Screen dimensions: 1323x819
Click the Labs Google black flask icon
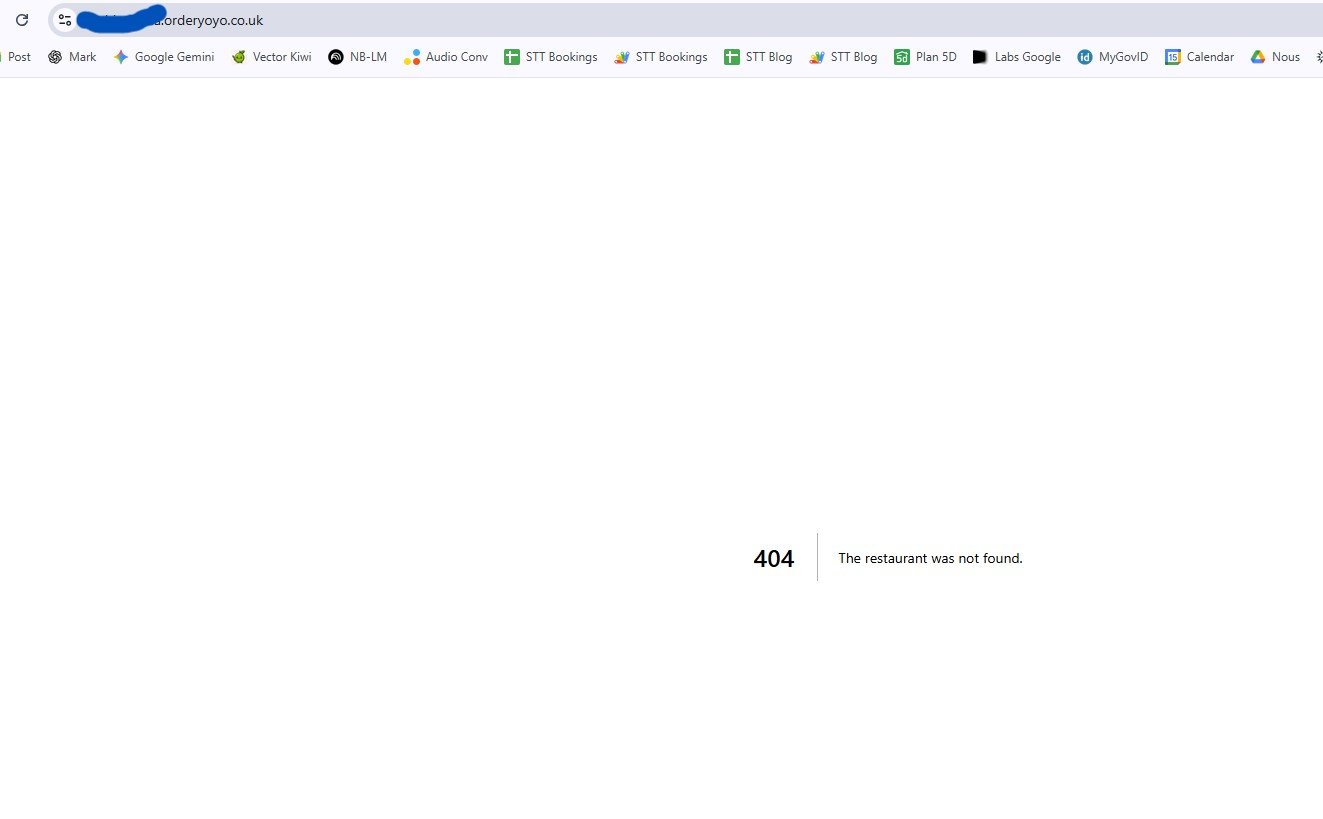point(979,57)
